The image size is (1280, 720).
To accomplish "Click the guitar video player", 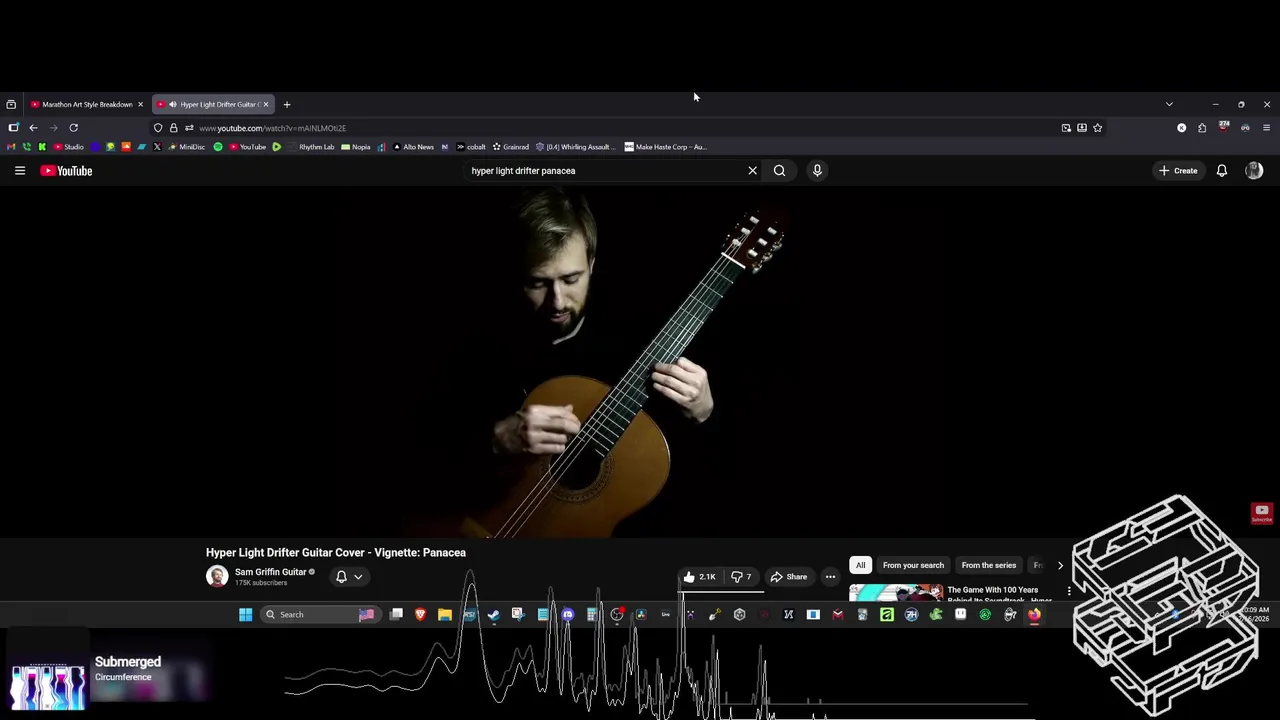I will tap(640, 362).
